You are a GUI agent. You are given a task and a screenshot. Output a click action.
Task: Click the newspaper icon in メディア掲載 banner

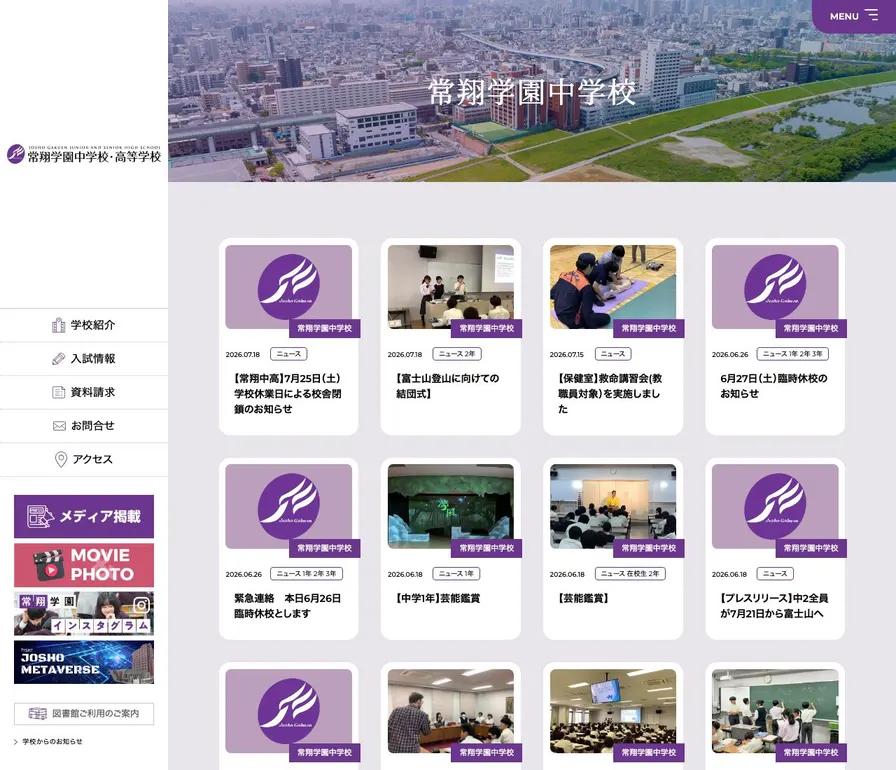click(40, 516)
